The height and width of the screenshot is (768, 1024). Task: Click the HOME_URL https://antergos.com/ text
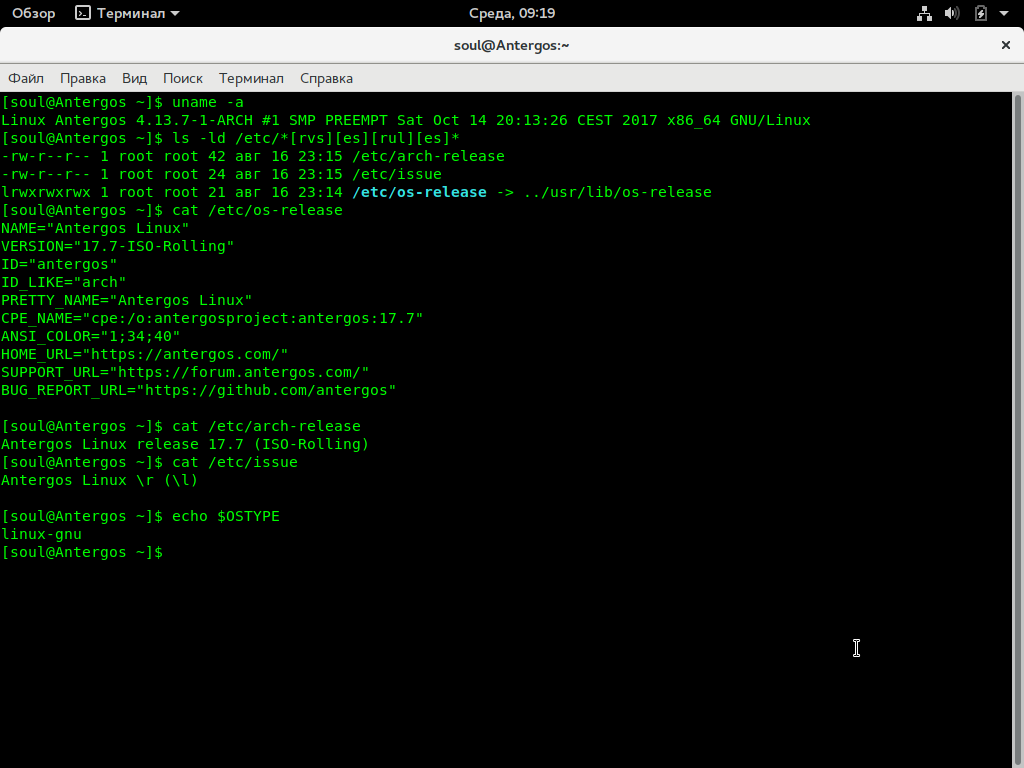[x=144, y=354]
